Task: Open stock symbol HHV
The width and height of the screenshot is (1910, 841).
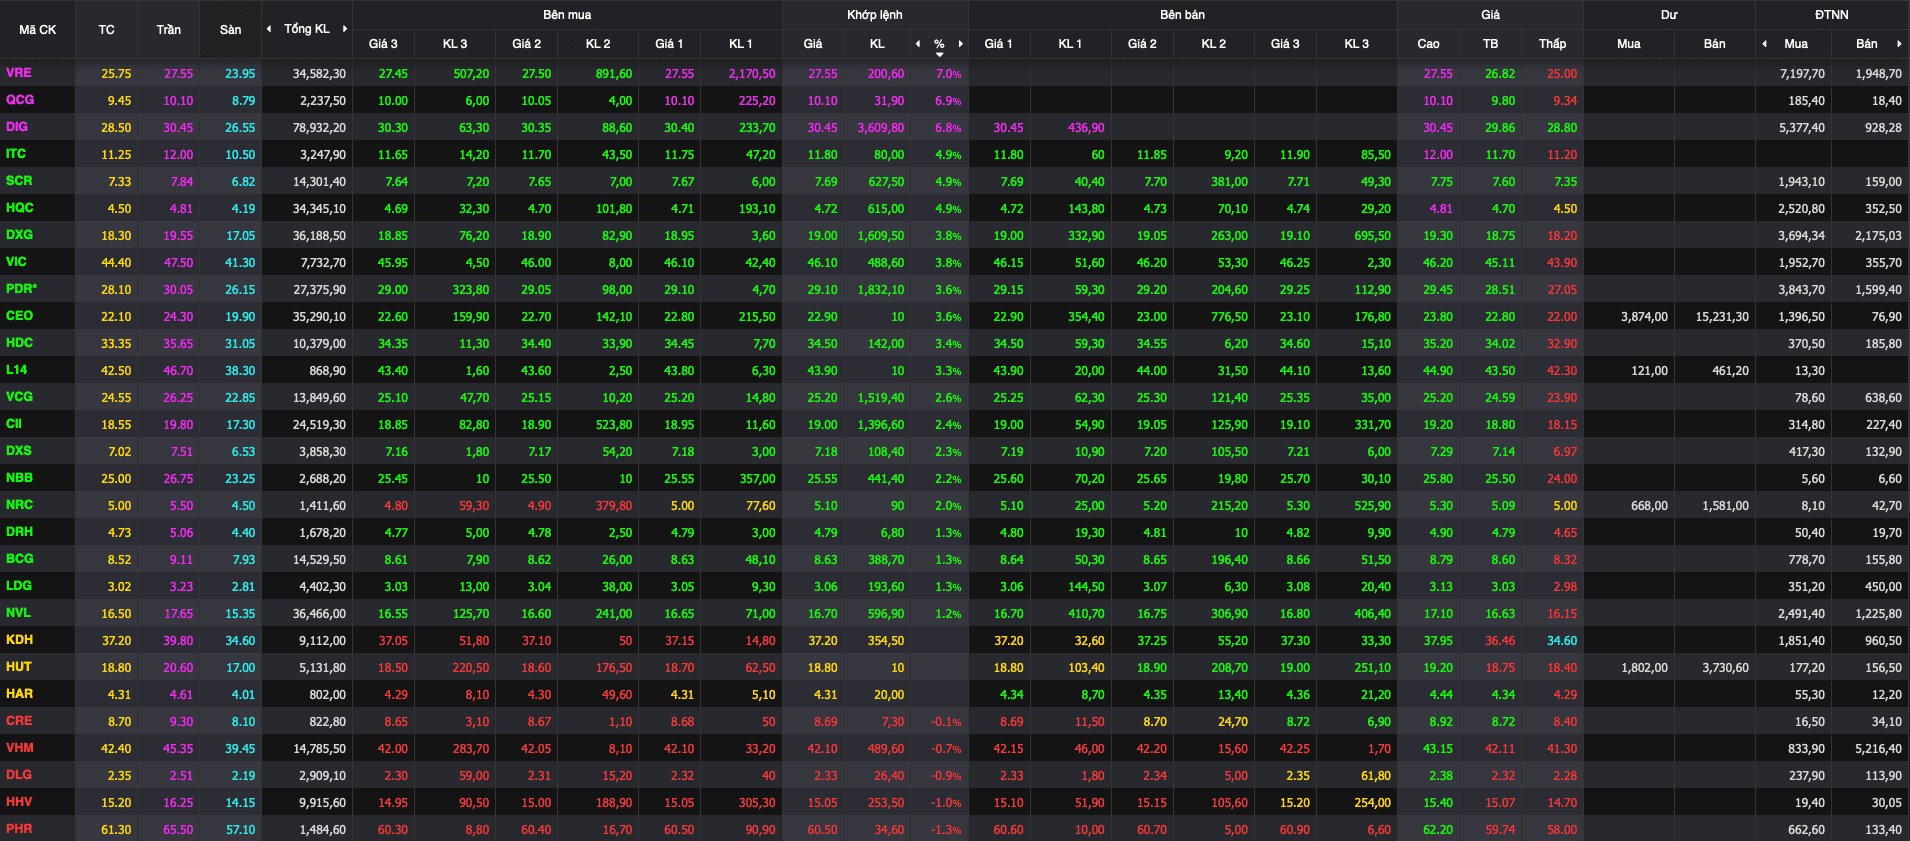Action: click(19, 802)
